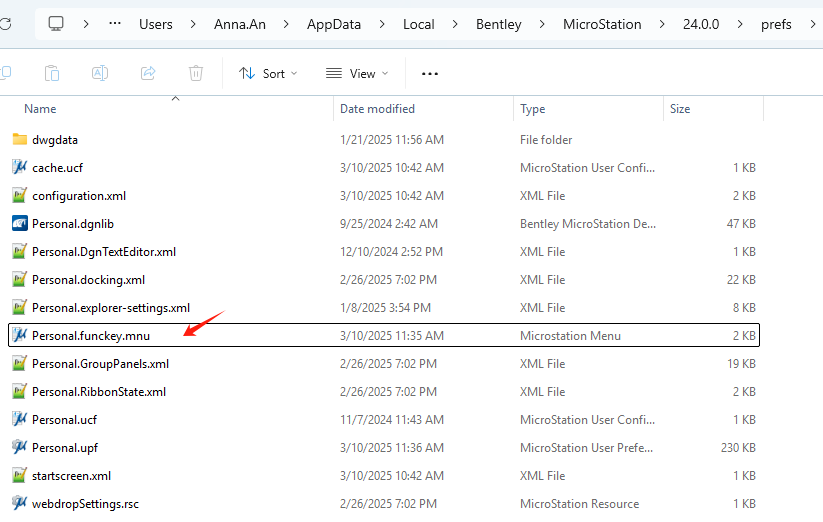This screenshot has height=522, width=823.
Task: Select the configuration.xml file icon
Action: (19, 196)
